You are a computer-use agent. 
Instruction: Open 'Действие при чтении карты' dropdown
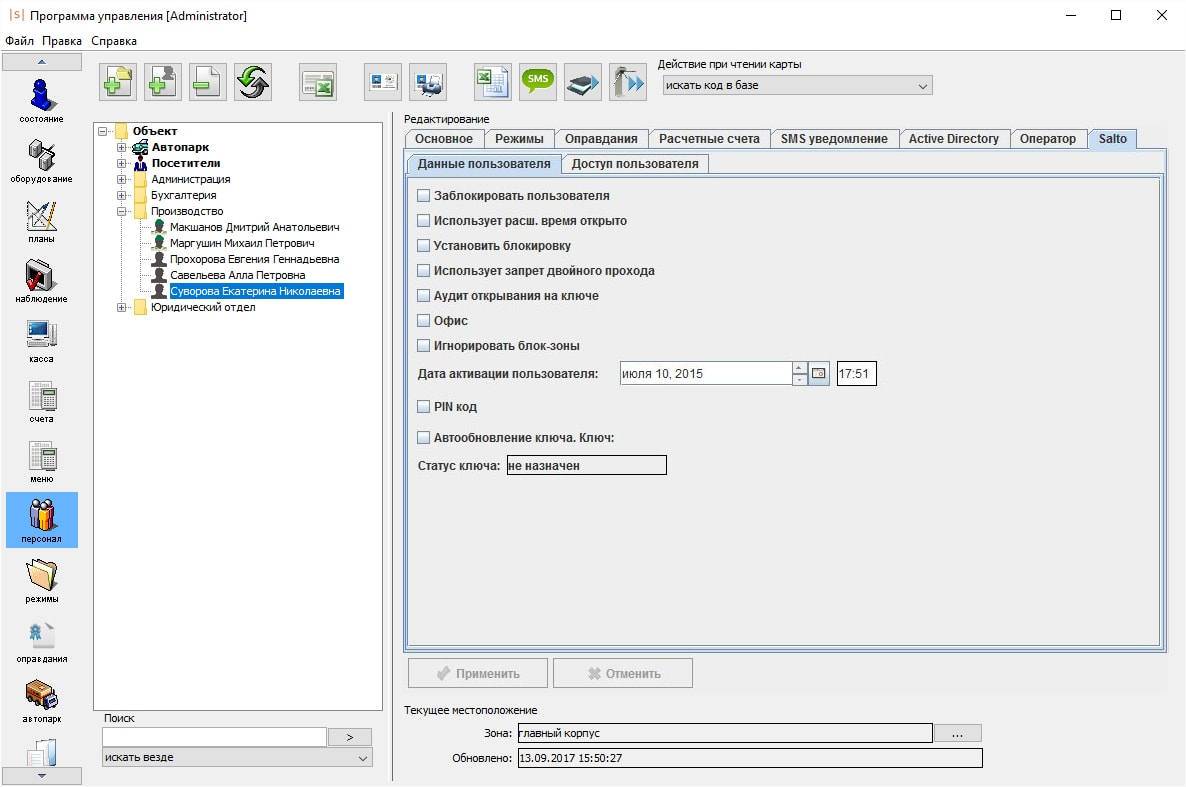(x=797, y=86)
